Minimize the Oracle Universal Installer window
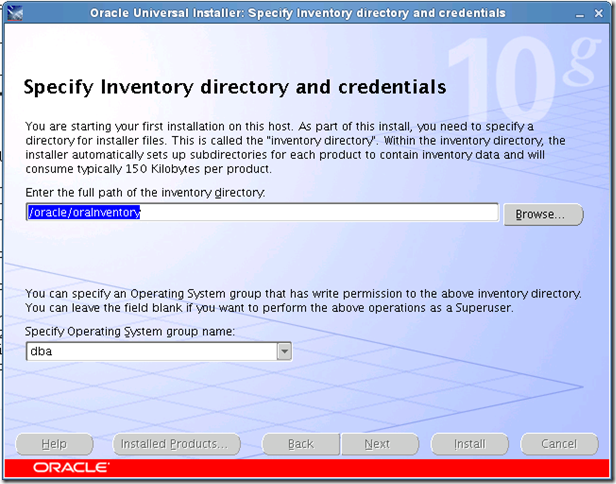Viewport: 616px width, 484px height. click(x=580, y=14)
